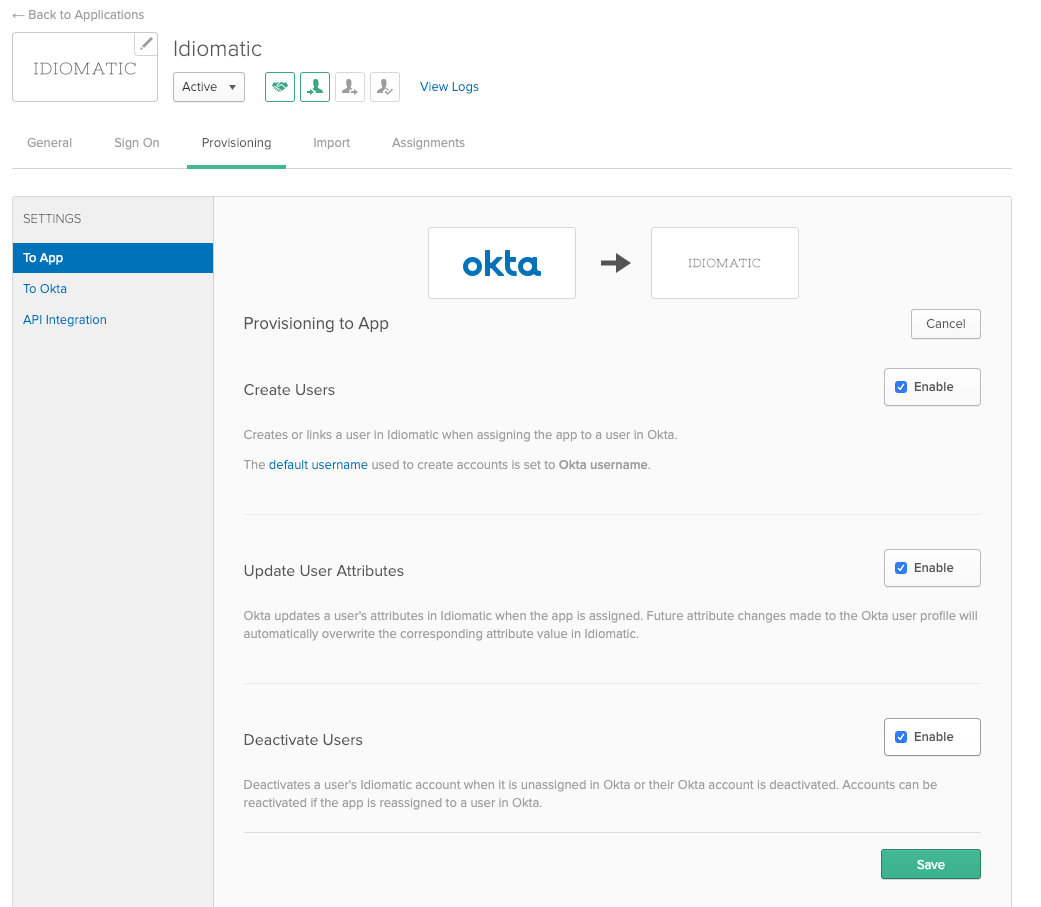Click the Create Users heading
The width and height of the screenshot is (1041, 907).
click(x=289, y=390)
